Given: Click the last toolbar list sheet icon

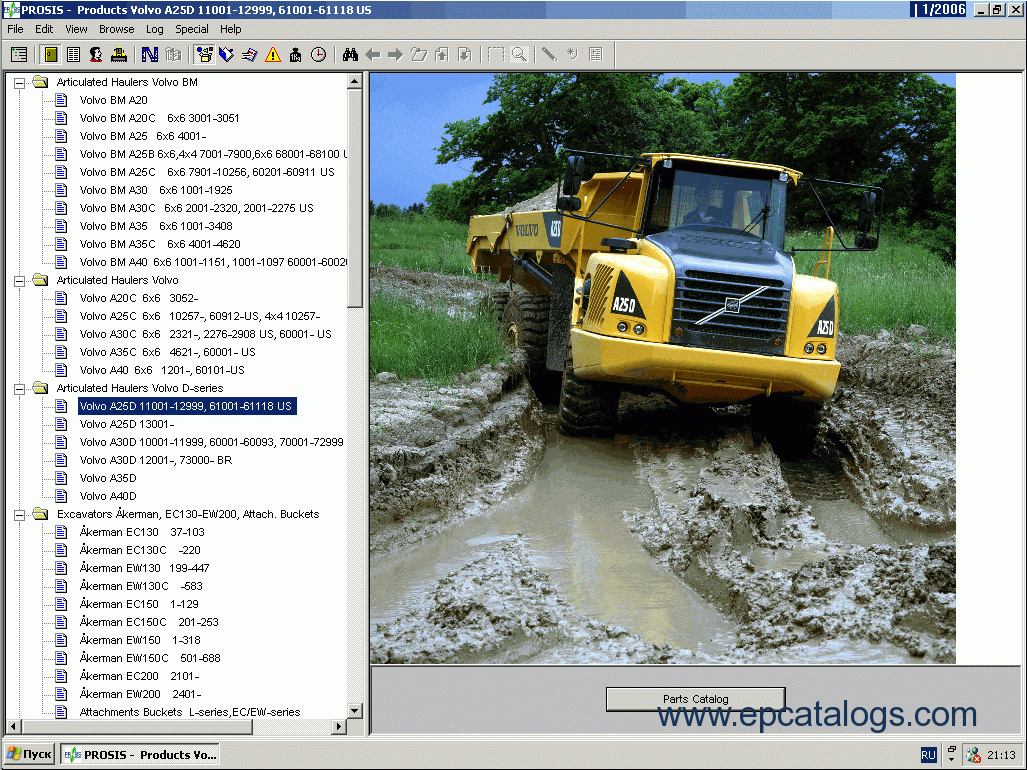Looking at the screenshot, I should pyautogui.click(x=595, y=54).
